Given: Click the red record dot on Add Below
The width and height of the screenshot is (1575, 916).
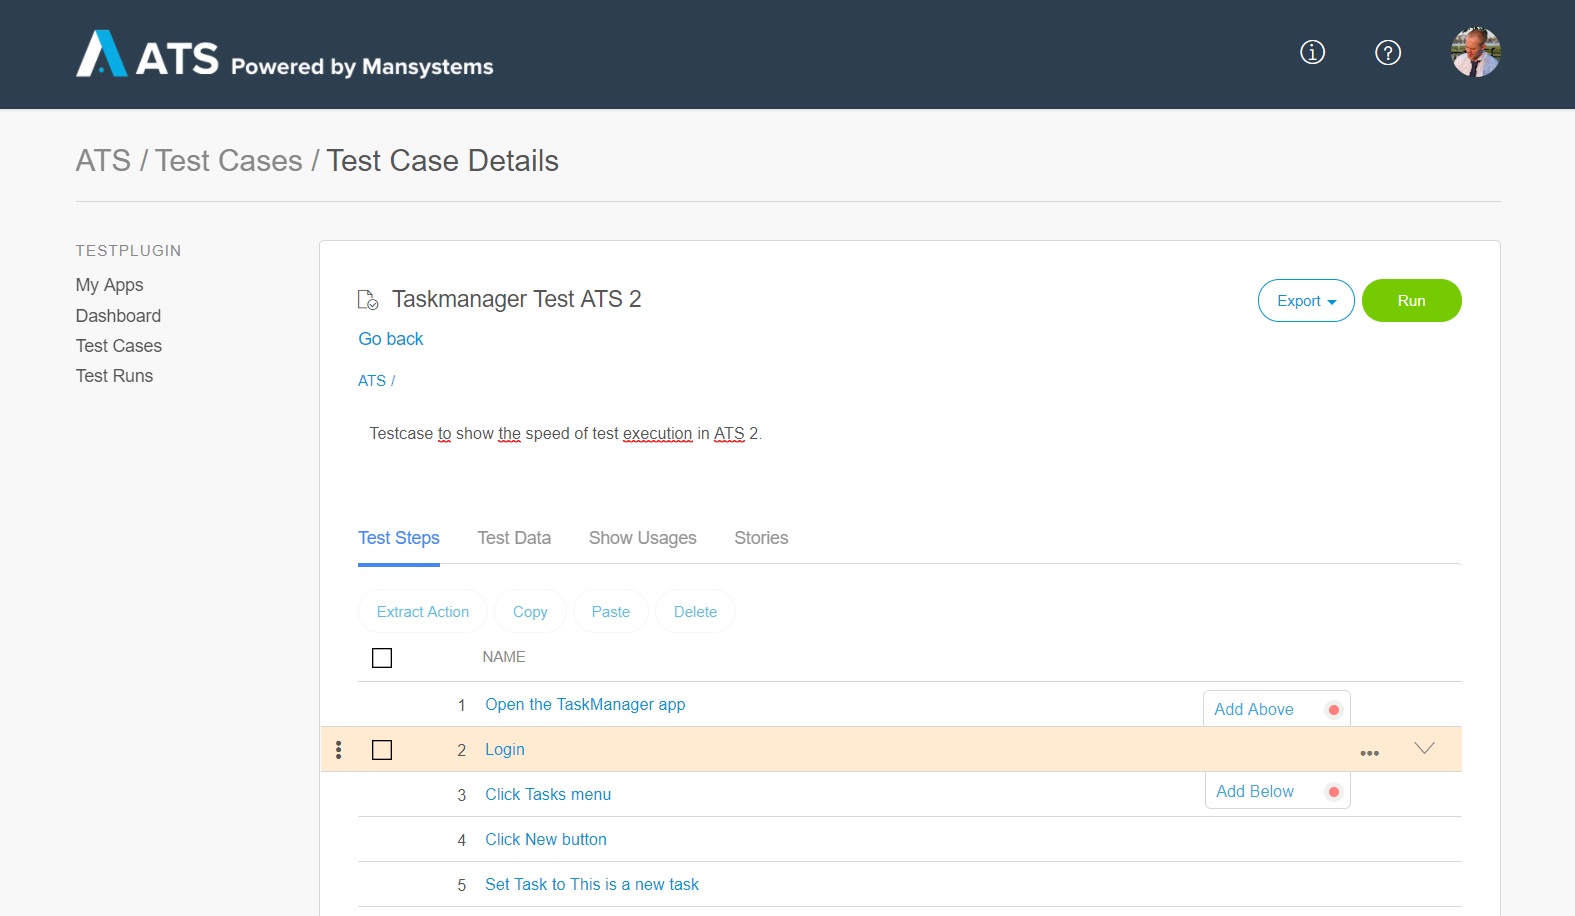Looking at the screenshot, I should coord(1334,792).
